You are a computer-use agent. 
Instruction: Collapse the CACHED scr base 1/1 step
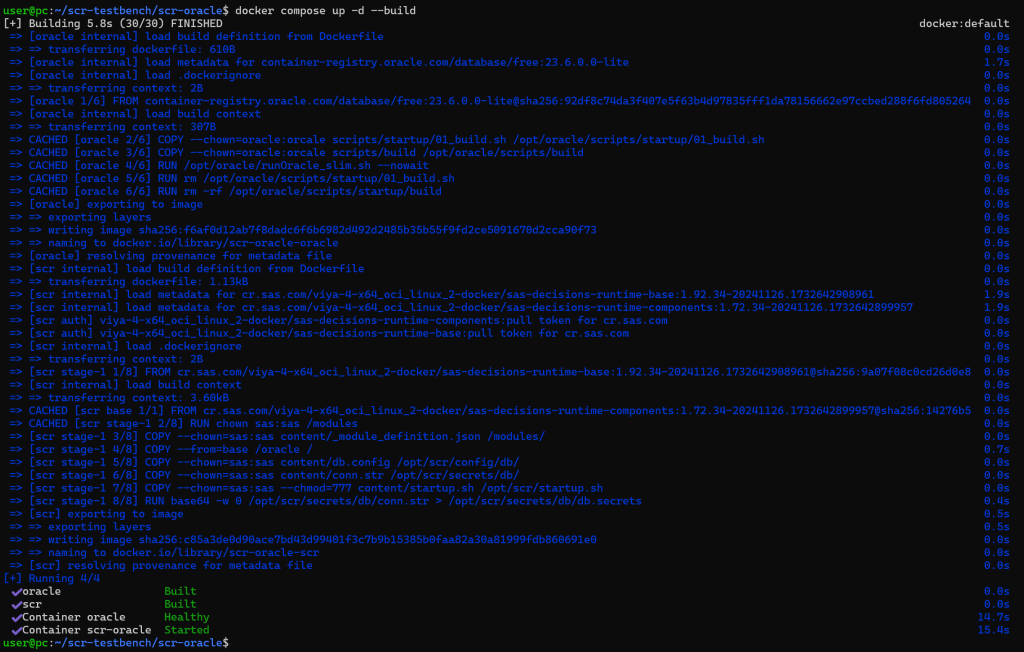56,410
